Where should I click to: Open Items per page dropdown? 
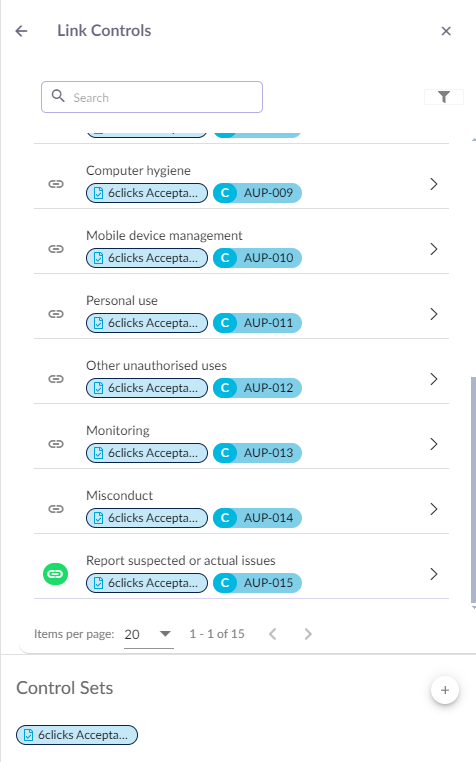tap(148, 634)
